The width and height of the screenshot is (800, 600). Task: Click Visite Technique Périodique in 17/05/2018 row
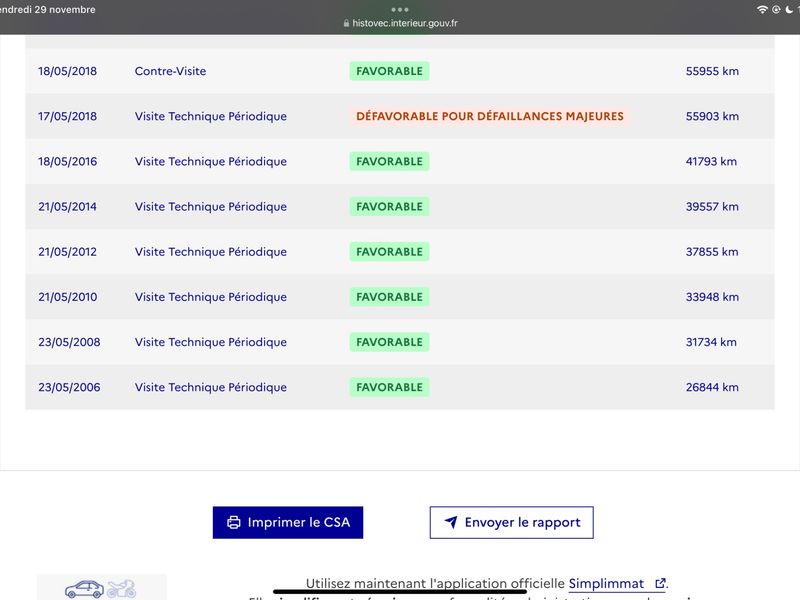coord(211,116)
